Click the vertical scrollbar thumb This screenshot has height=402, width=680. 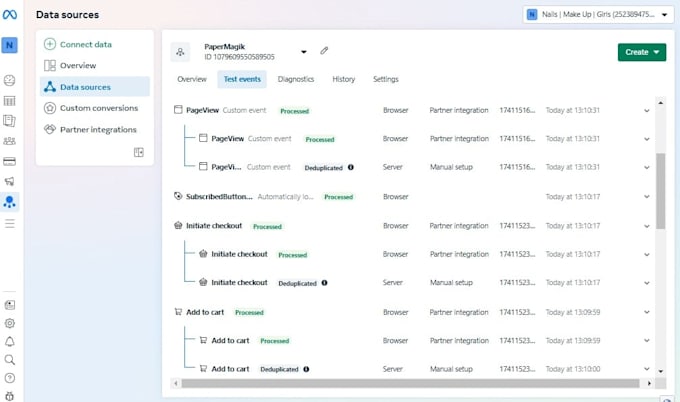click(660, 191)
